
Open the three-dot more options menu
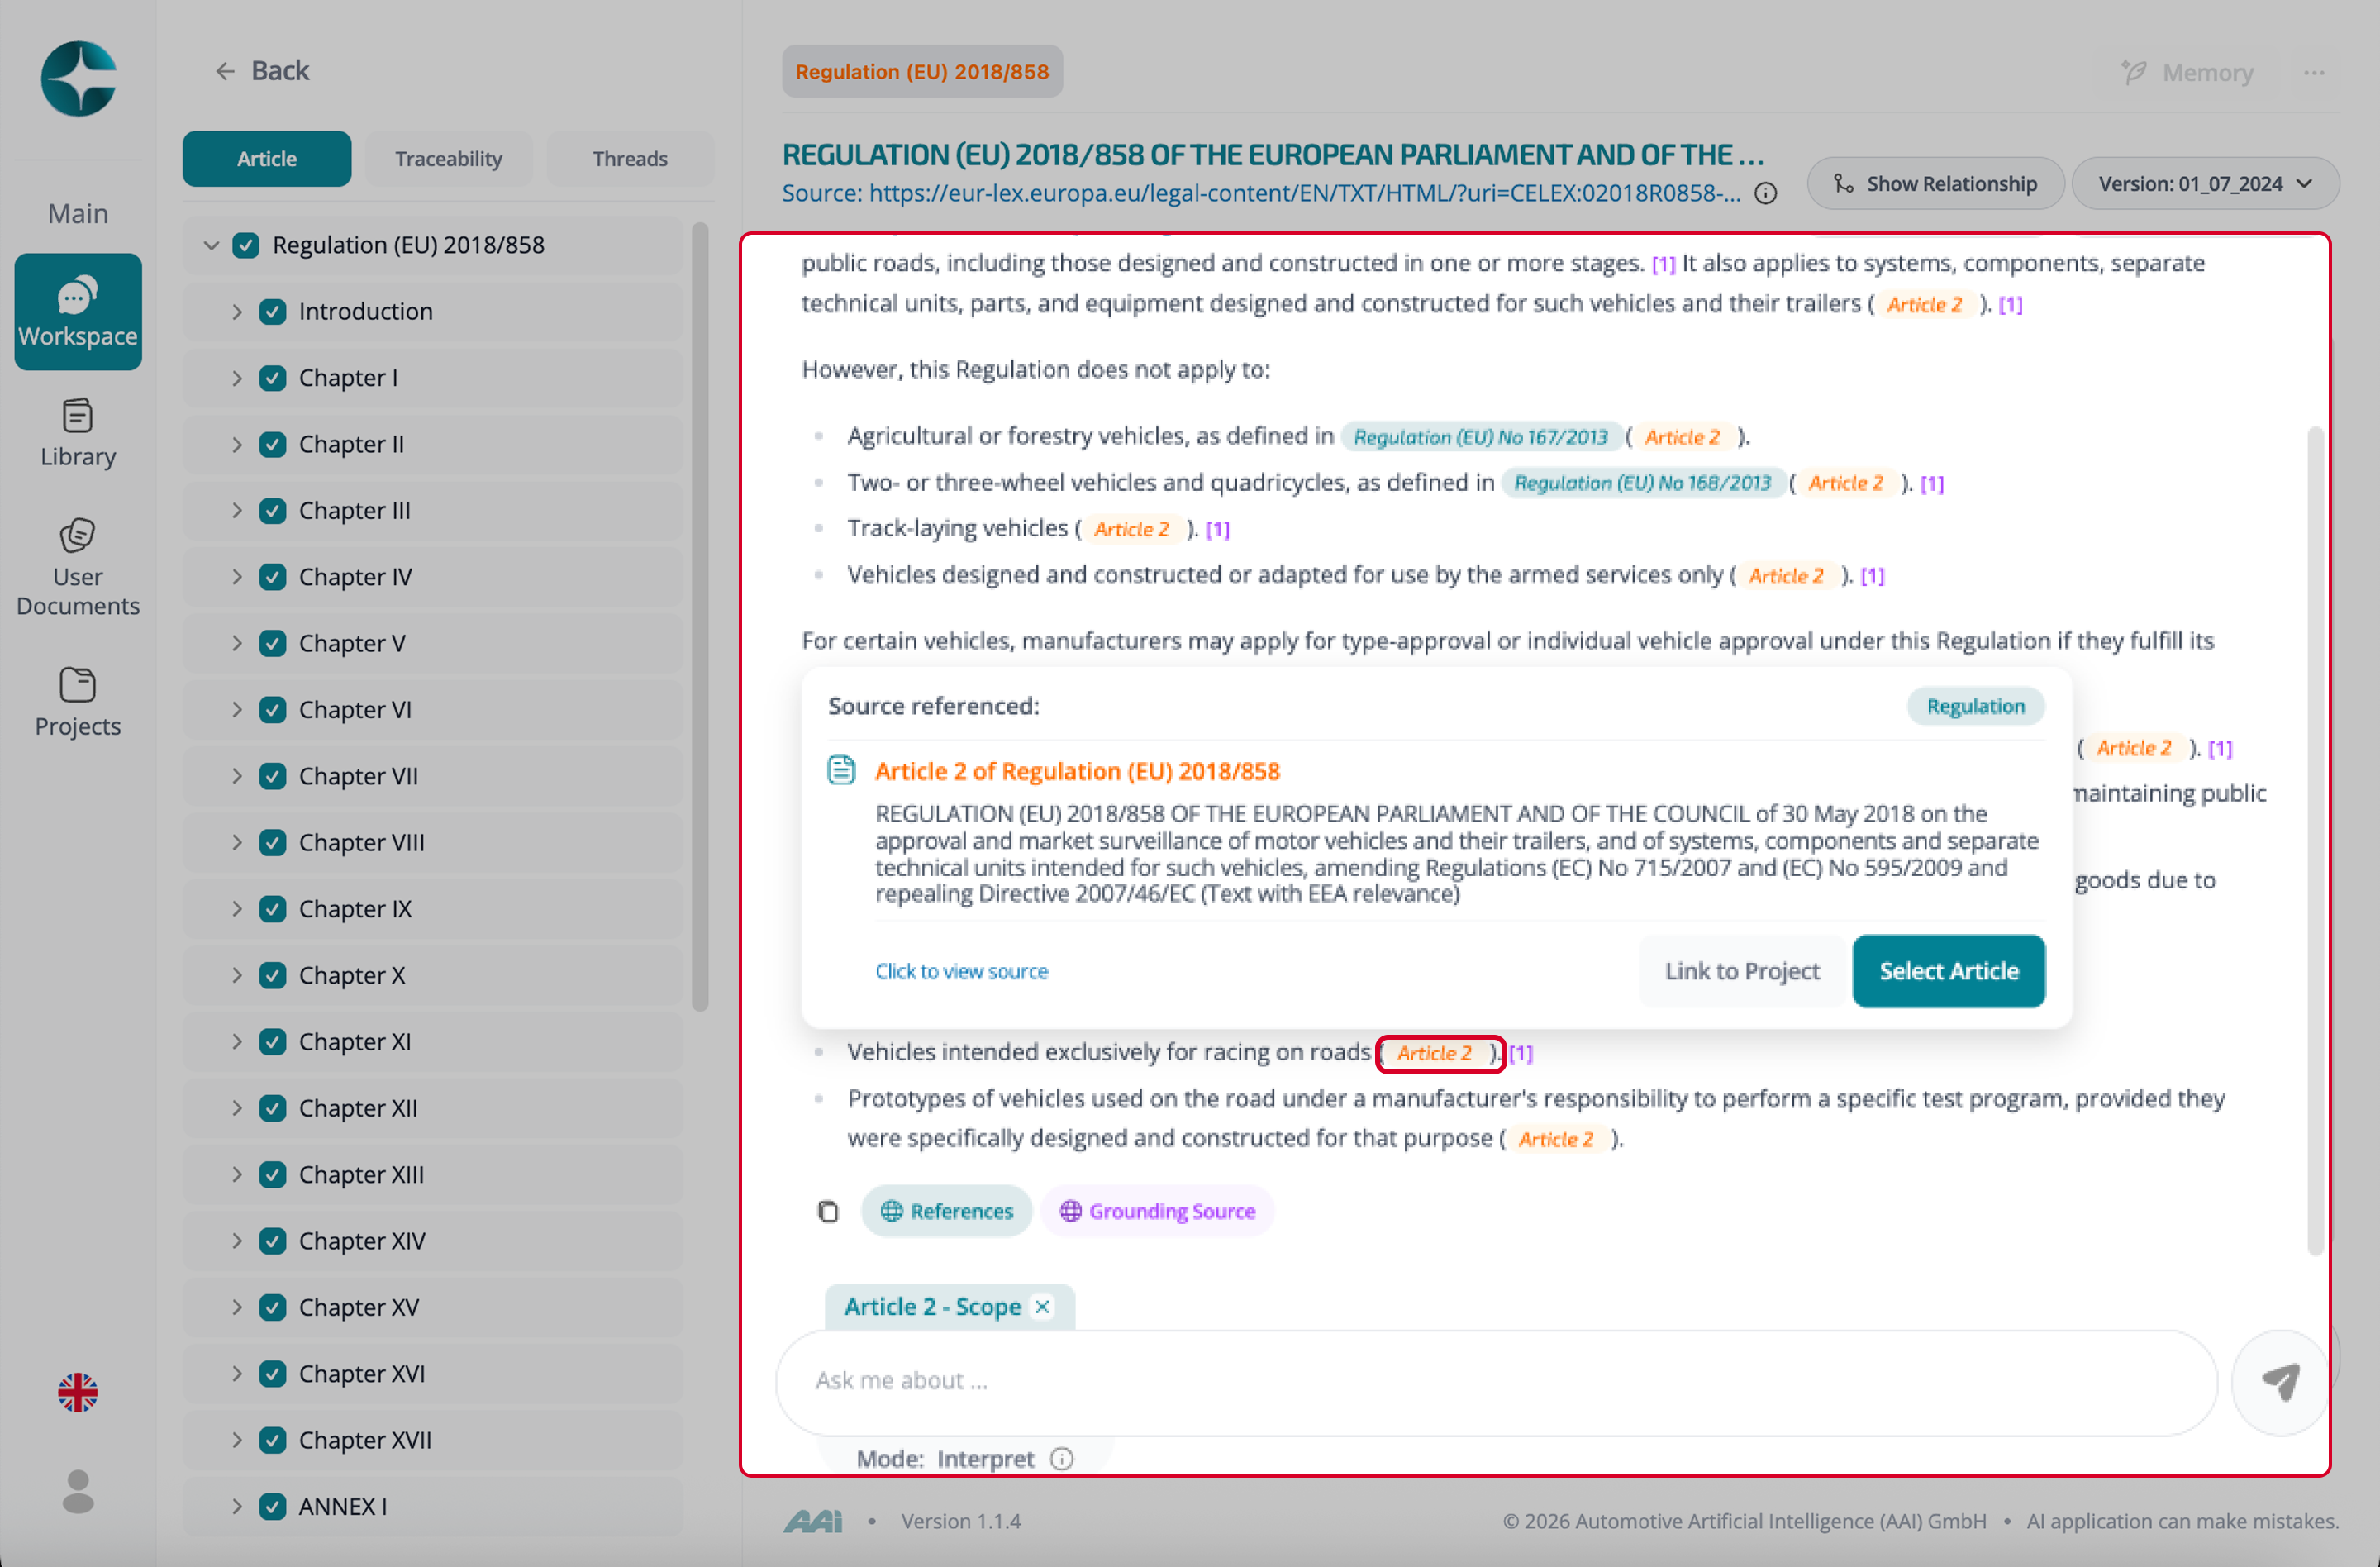(x=2314, y=73)
